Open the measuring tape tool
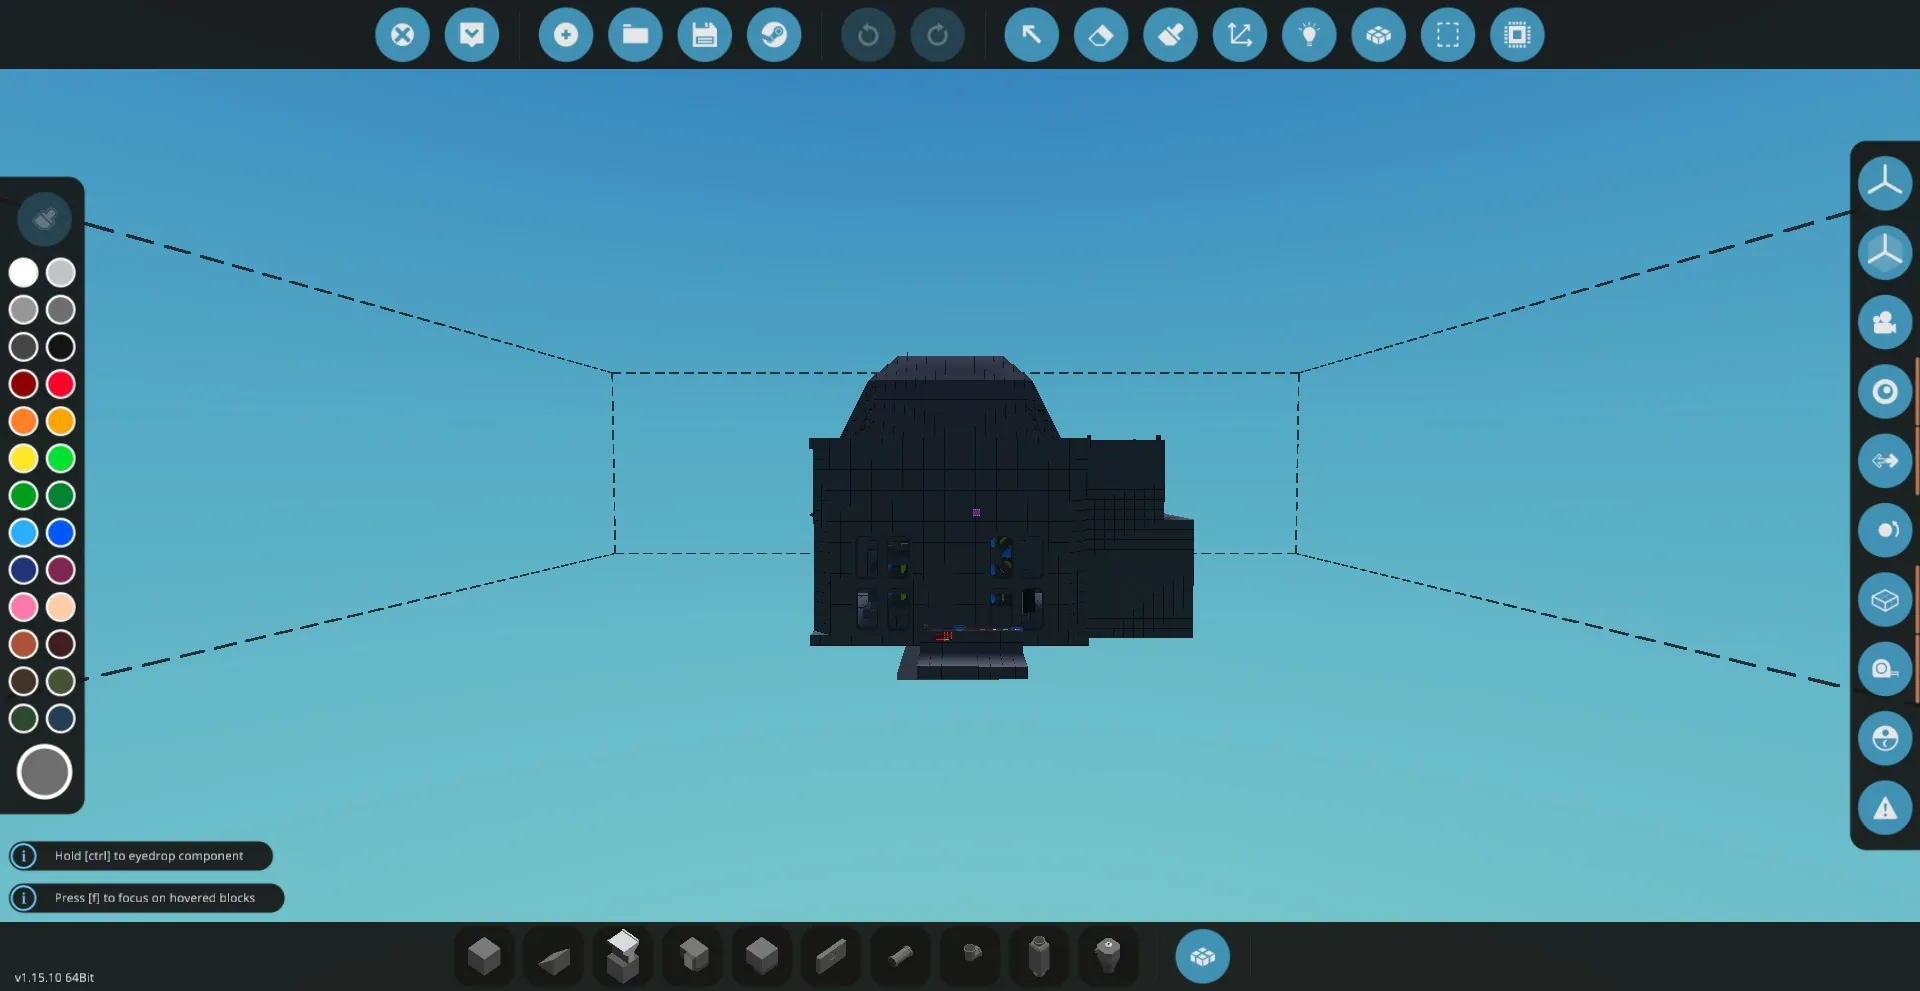Viewport: 1920px width, 991px height. pyautogui.click(x=1885, y=669)
